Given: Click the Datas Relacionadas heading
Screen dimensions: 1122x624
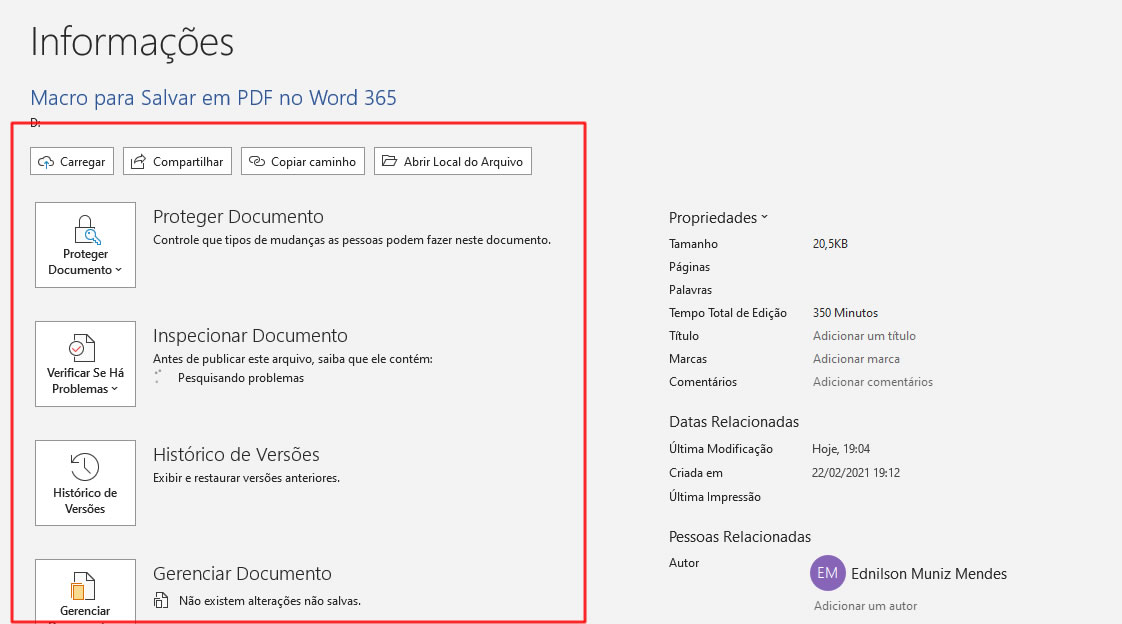Looking at the screenshot, I should pos(733,421).
